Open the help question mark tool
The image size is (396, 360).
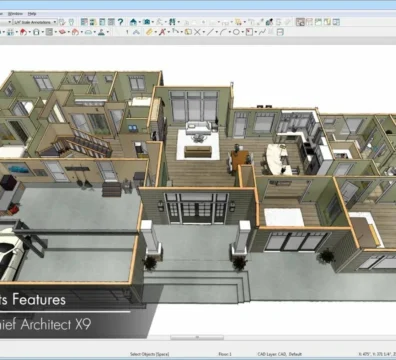point(120,22)
